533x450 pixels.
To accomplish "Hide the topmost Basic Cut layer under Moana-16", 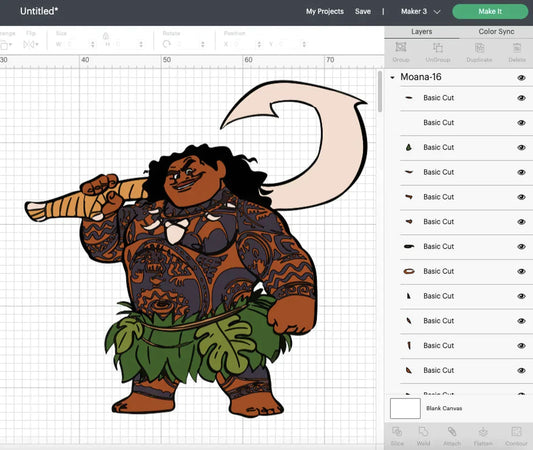I will [x=521, y=98].
